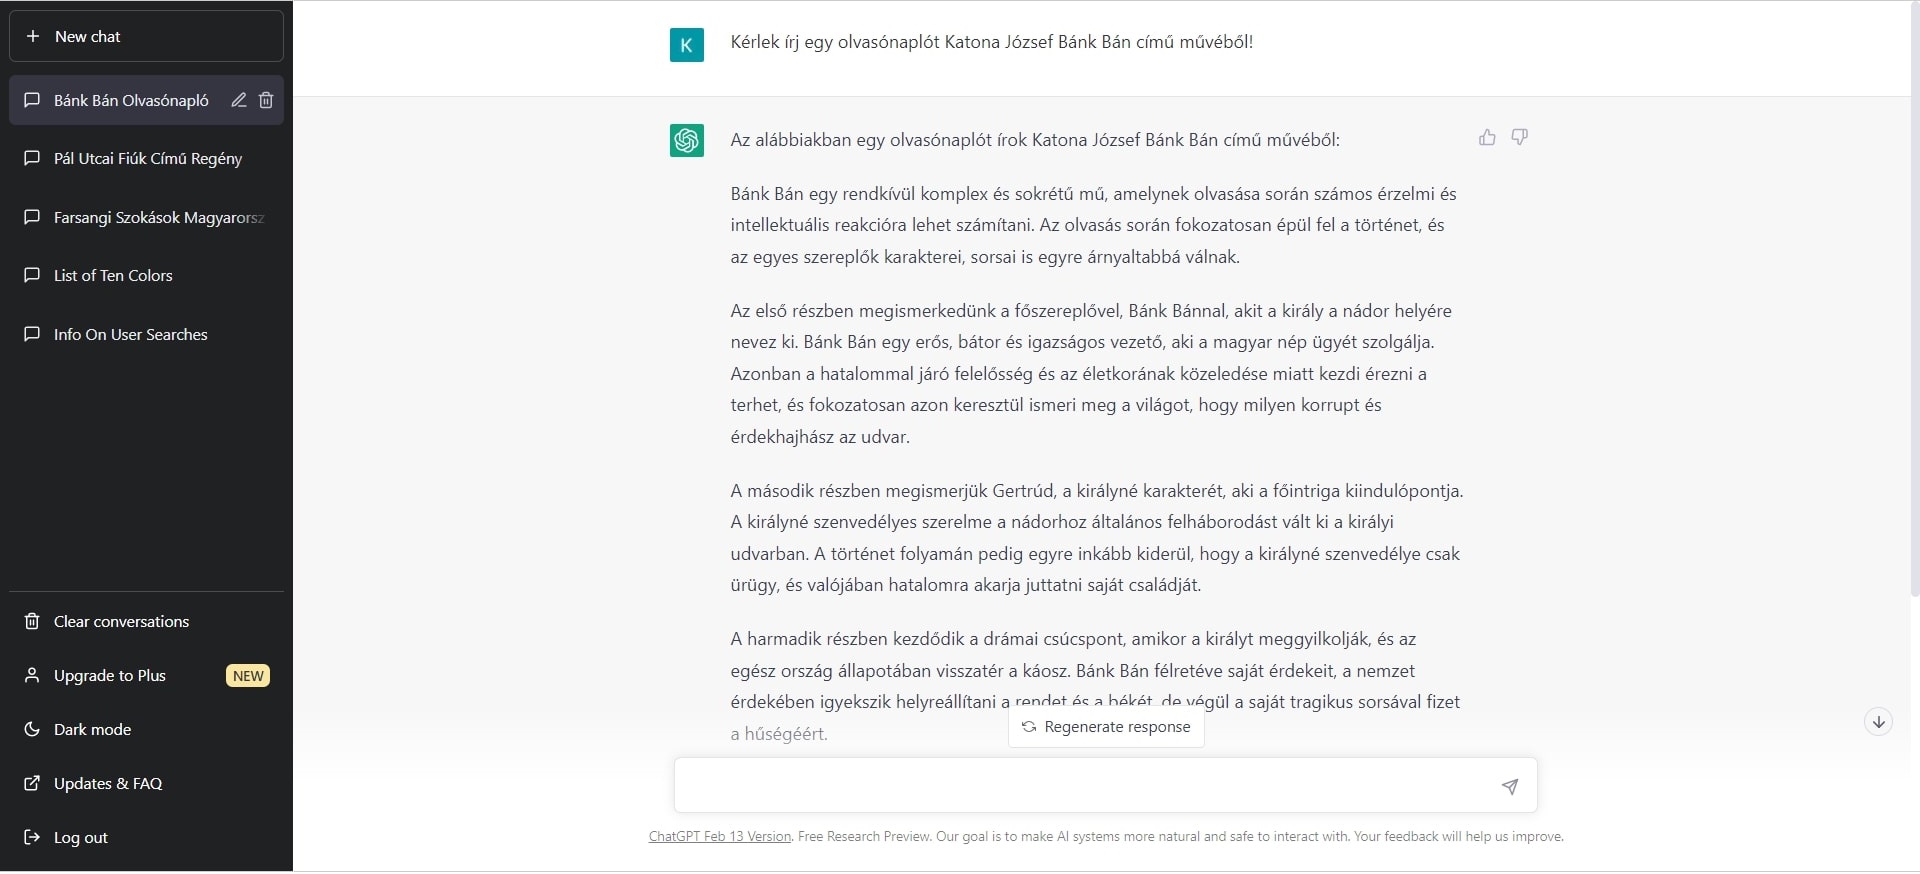The width and height of the screenshot is (1920, 874).
Task: Jump to bottom with down arrow button
Action: pyautogui.click(x=1879, y=722)
